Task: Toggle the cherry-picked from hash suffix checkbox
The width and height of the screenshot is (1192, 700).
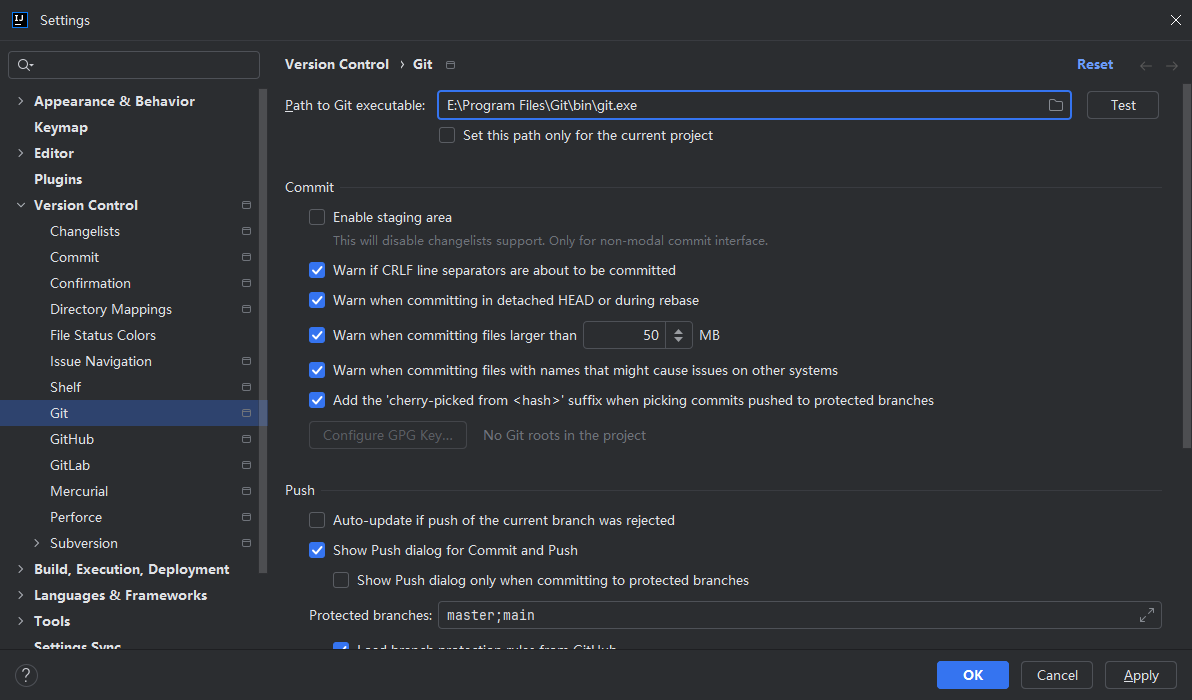Action: click(x=317, y=401)
